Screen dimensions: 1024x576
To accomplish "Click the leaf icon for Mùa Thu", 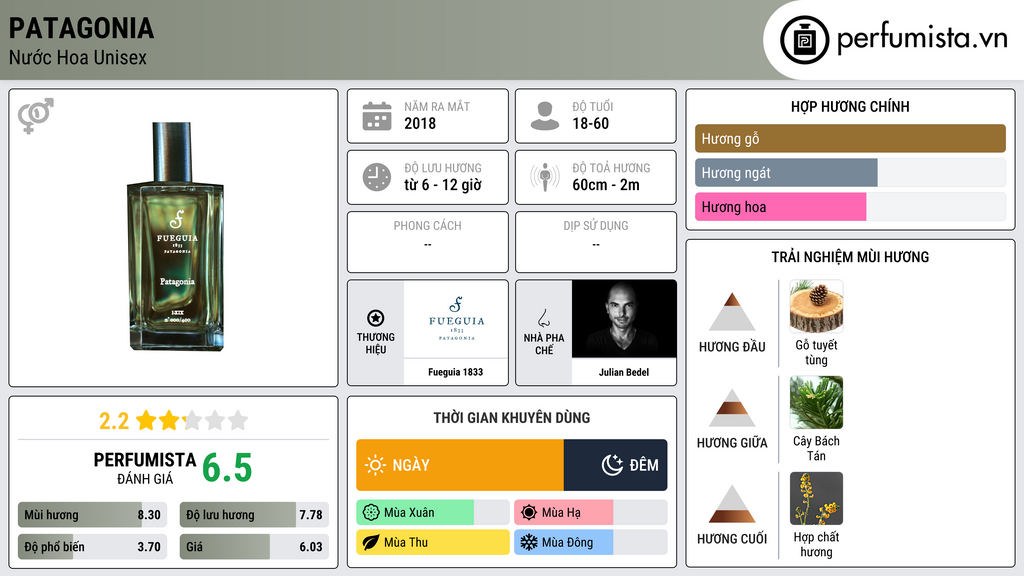I will point(371,542).
